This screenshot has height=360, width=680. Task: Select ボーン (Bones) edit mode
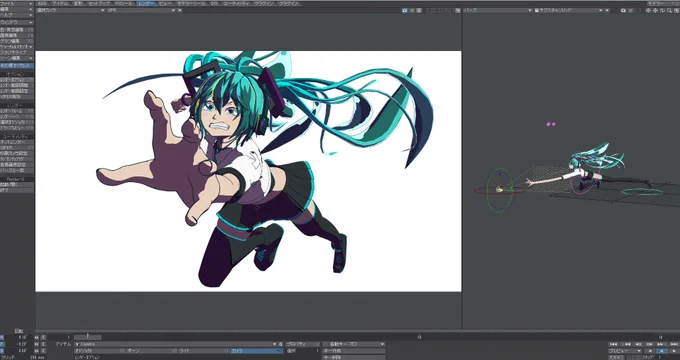[151, 350]
